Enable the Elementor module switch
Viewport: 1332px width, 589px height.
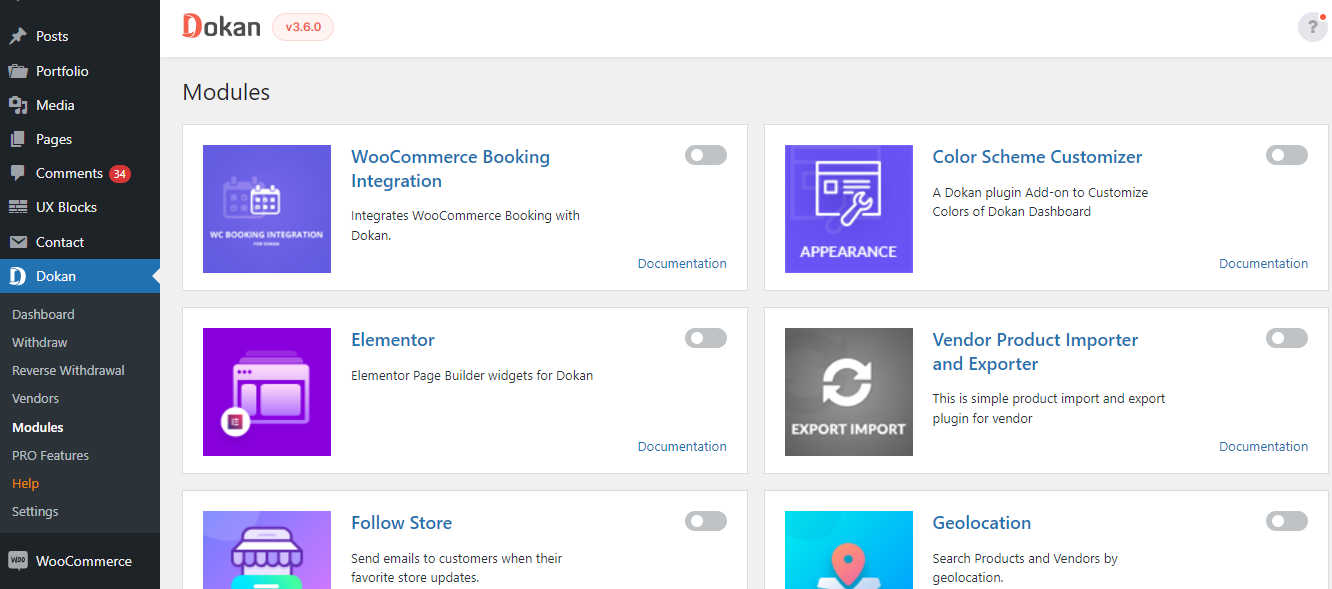click(x=706, y=338)
